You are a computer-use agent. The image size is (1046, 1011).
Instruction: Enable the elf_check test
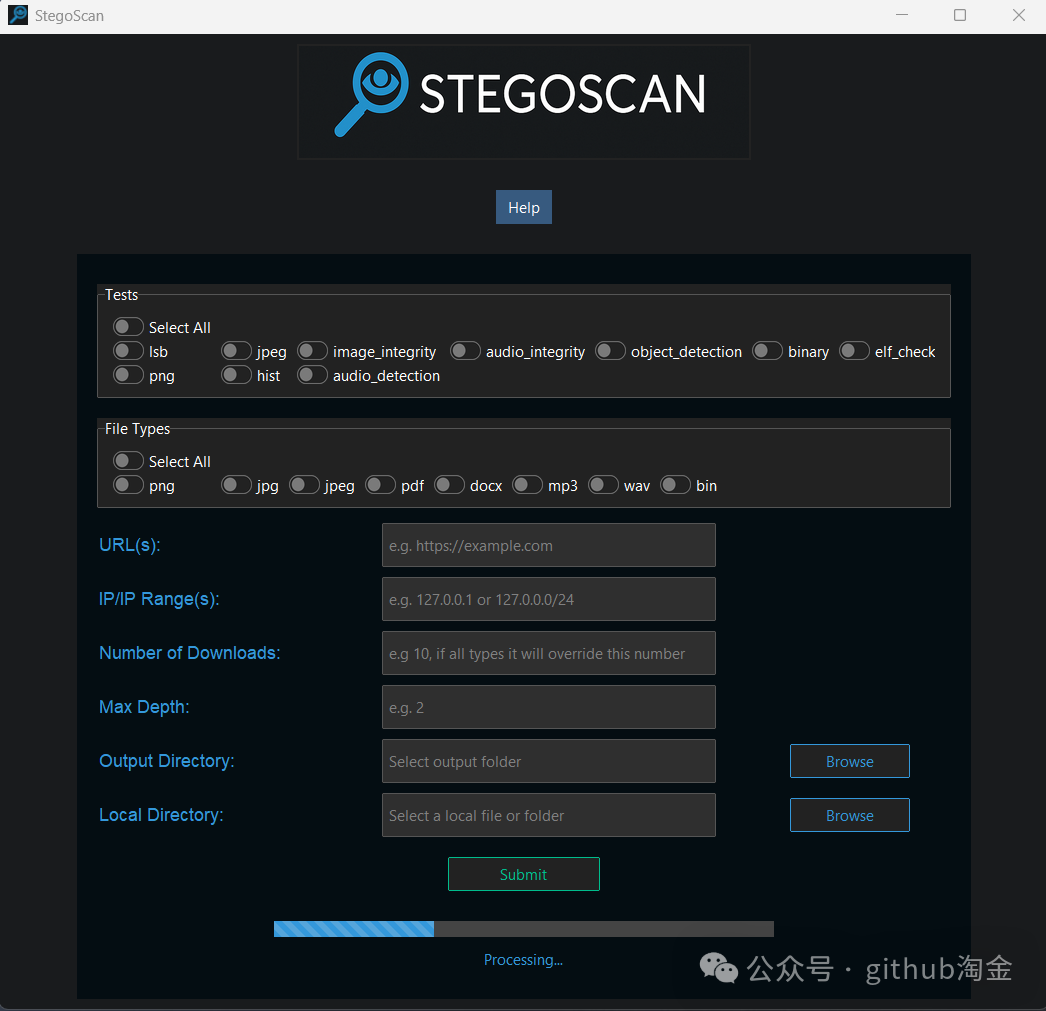click(854, 350)
